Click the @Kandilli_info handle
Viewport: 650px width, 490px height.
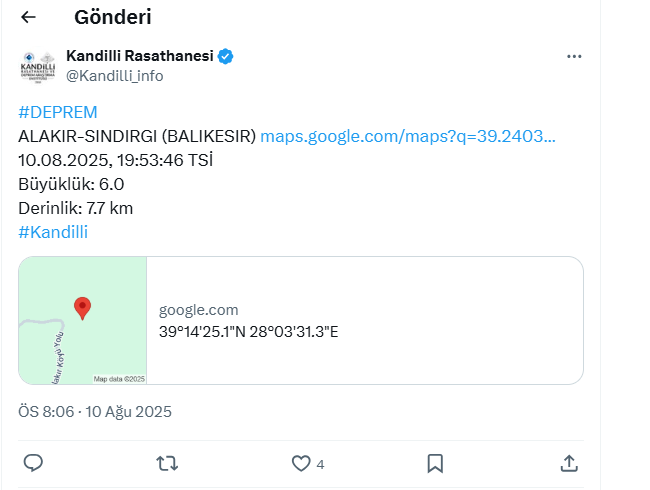115,76
